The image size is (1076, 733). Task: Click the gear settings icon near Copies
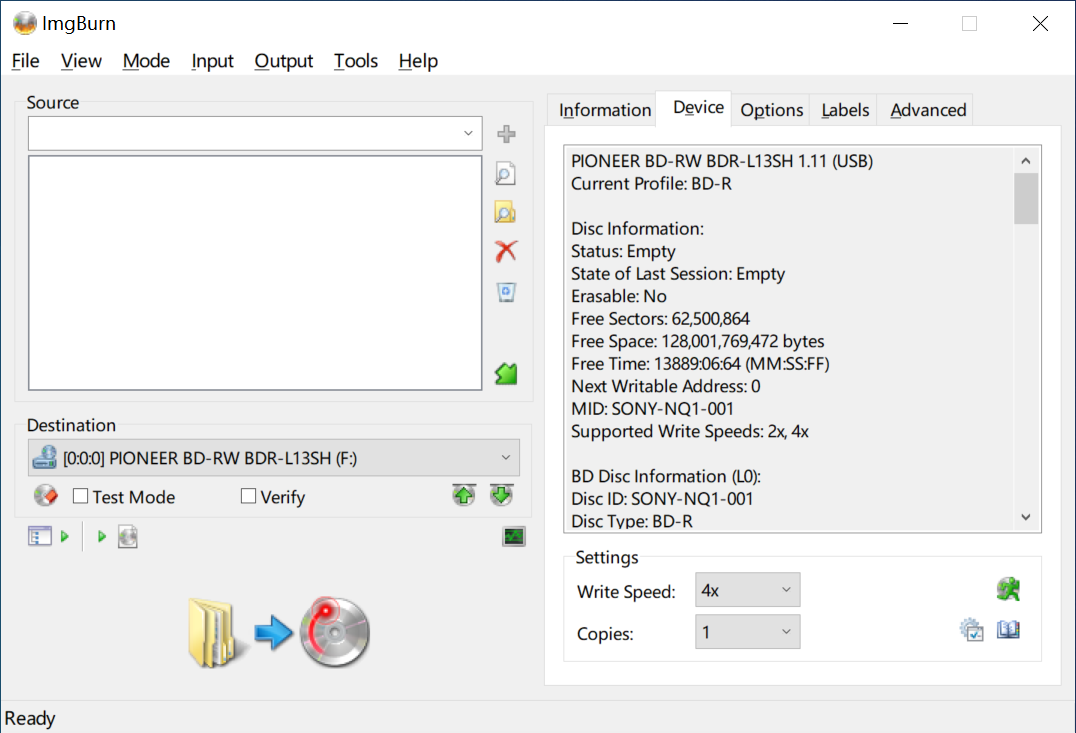972,629
